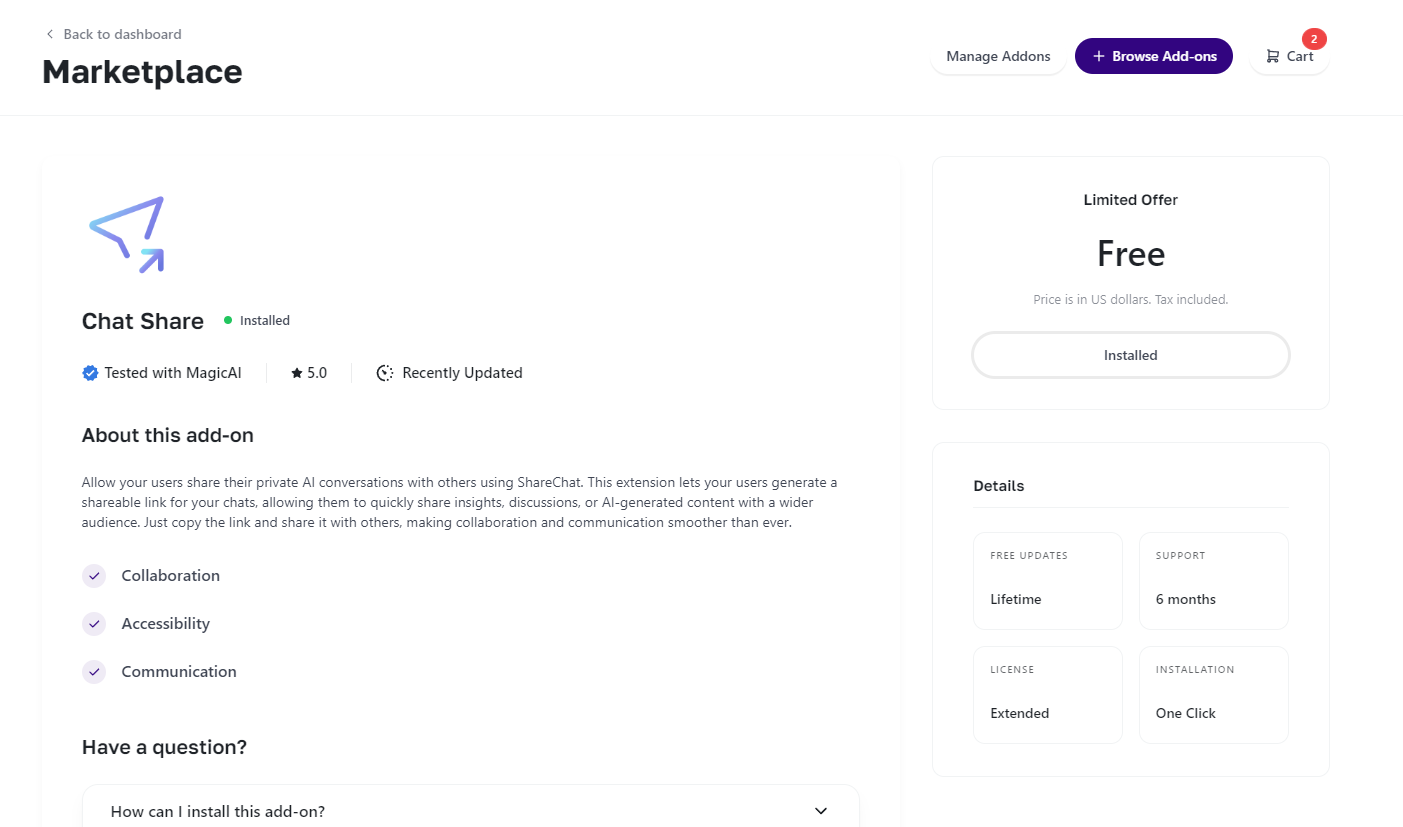
Task: Open Manage Addons
Action: point(998,57)
